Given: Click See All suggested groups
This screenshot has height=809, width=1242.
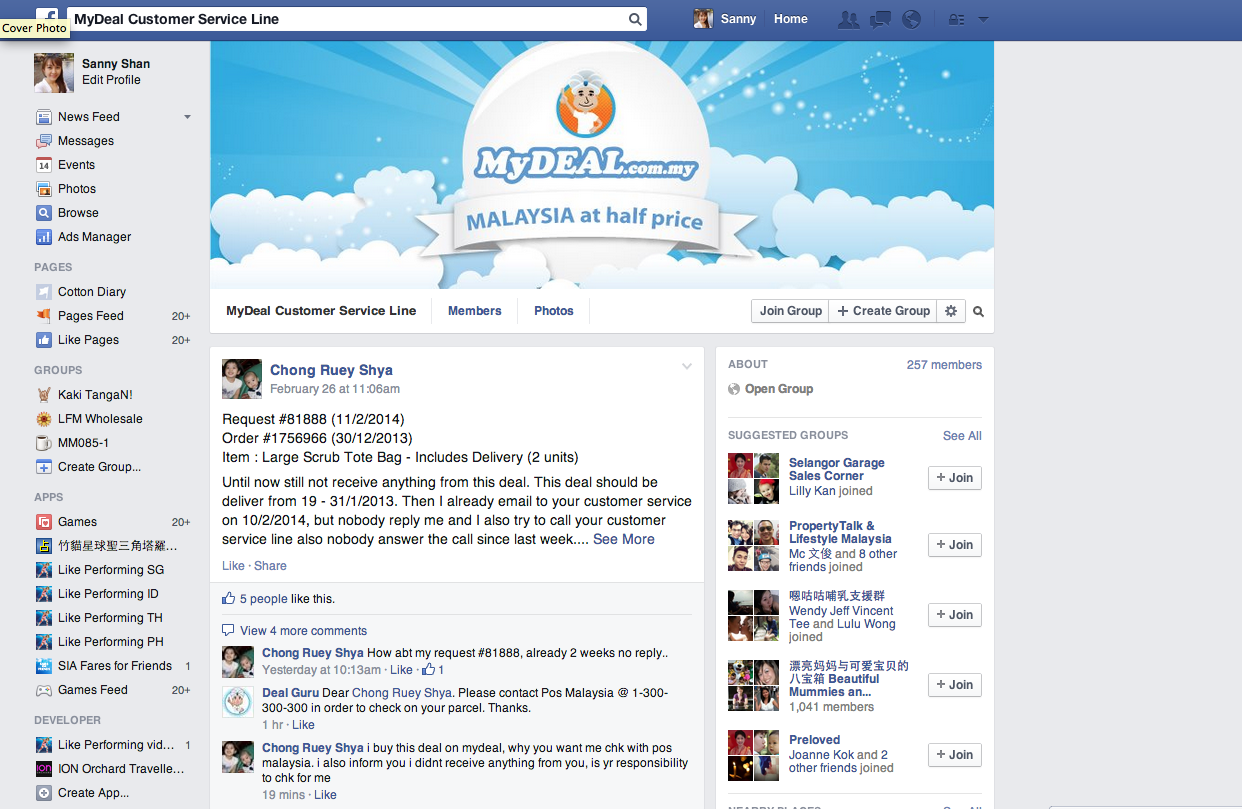Looking at the screenshot, I should [962, 436].
